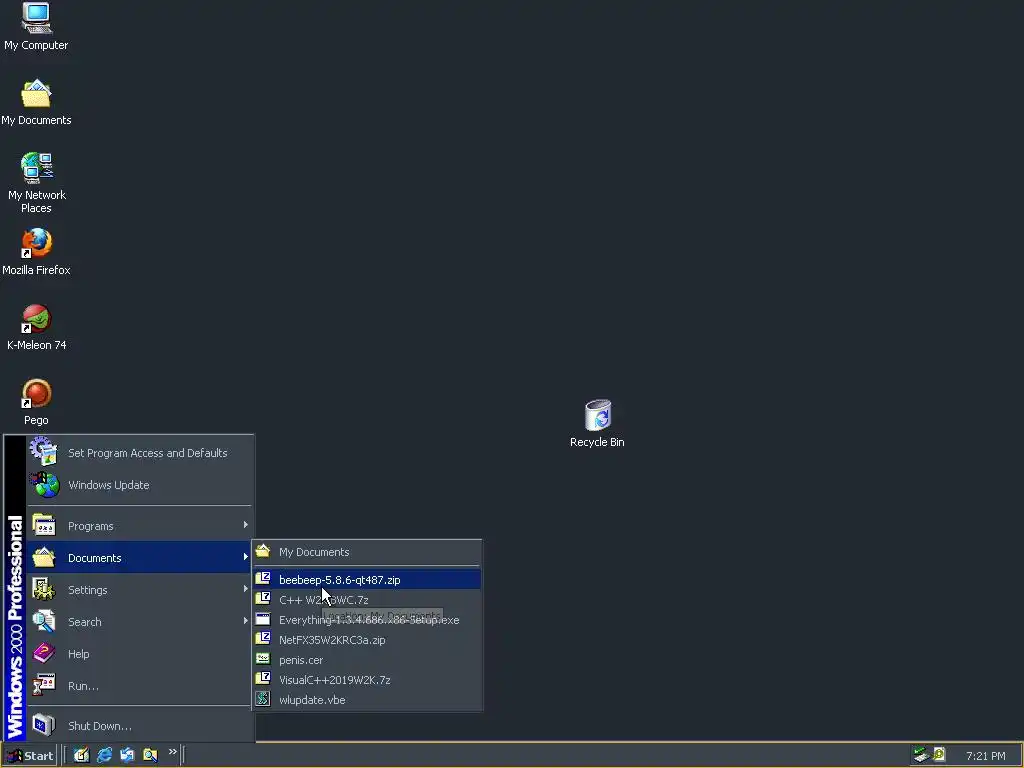Click folder search quick launch icon
This screenshot has height=768, width=1024.
(x=150, y=755)
